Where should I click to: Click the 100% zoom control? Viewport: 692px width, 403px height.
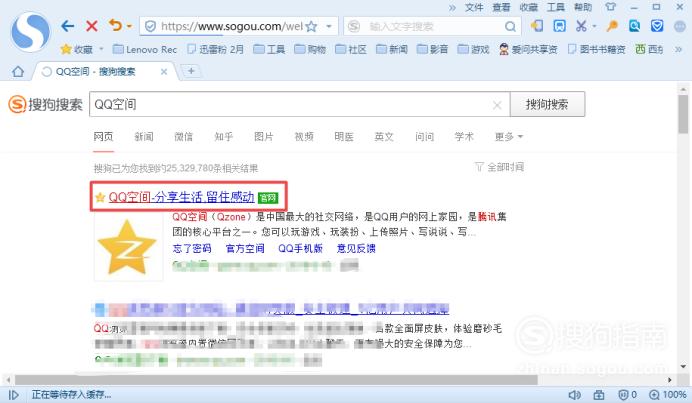(x=668, y=395)
